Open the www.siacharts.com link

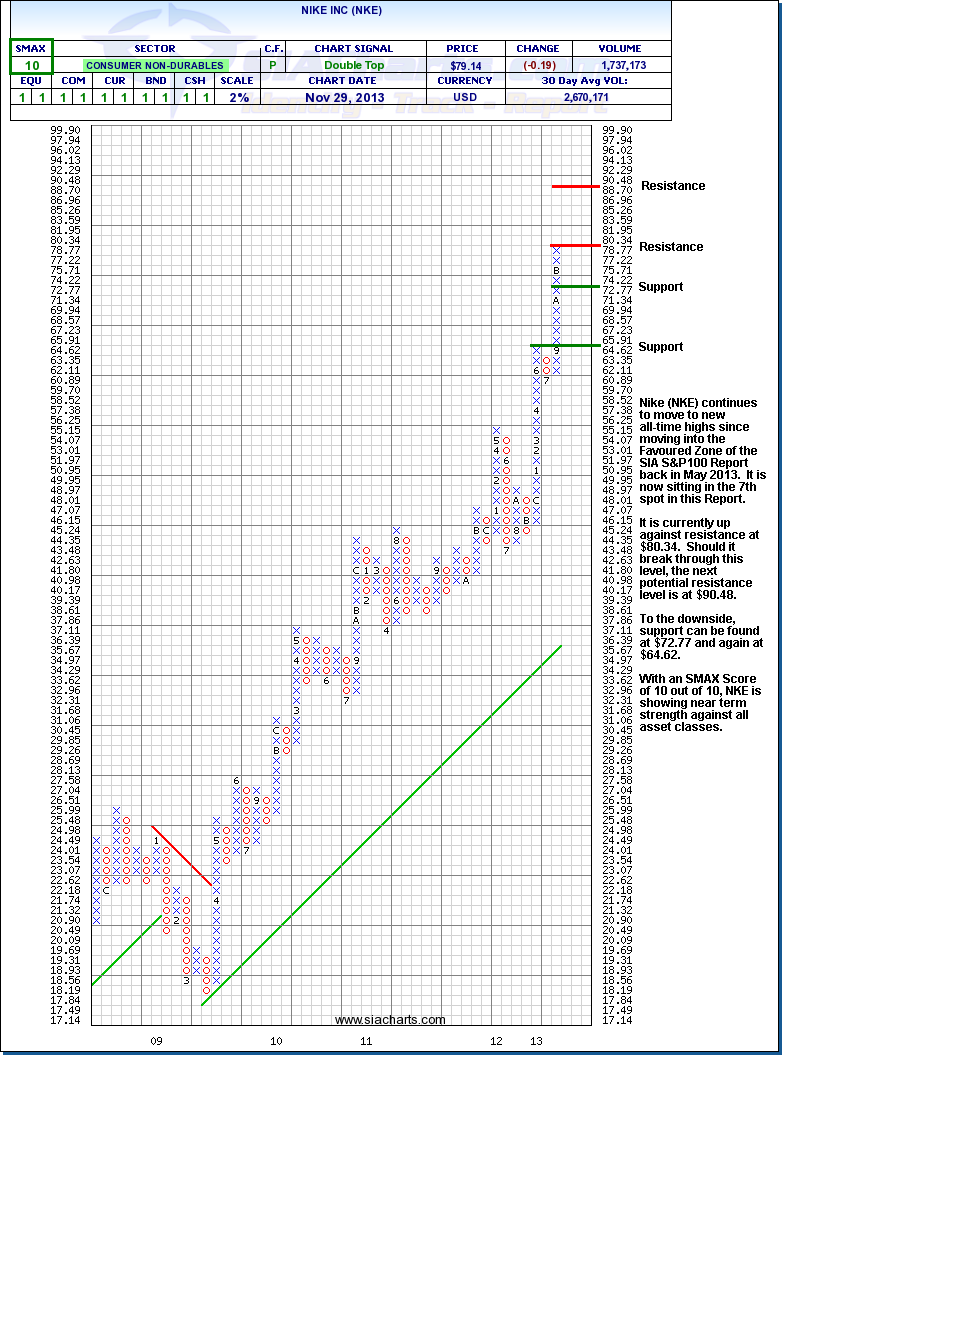(x=390, y=1020)
